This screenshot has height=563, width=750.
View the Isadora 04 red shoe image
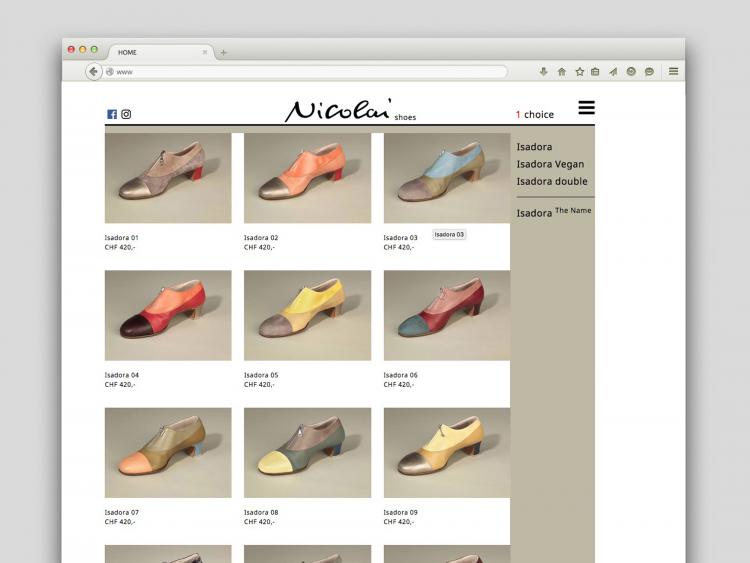168,315
